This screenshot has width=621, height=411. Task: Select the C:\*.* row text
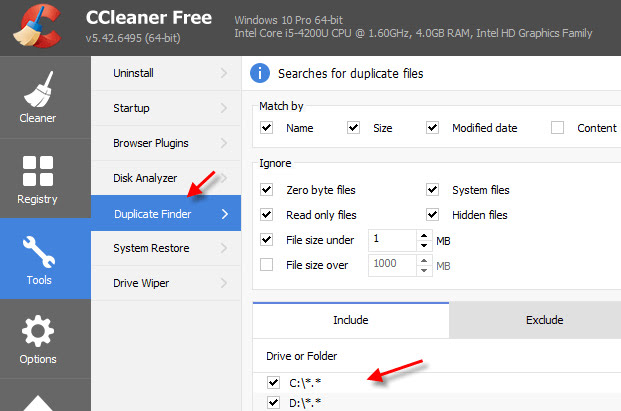305,383
